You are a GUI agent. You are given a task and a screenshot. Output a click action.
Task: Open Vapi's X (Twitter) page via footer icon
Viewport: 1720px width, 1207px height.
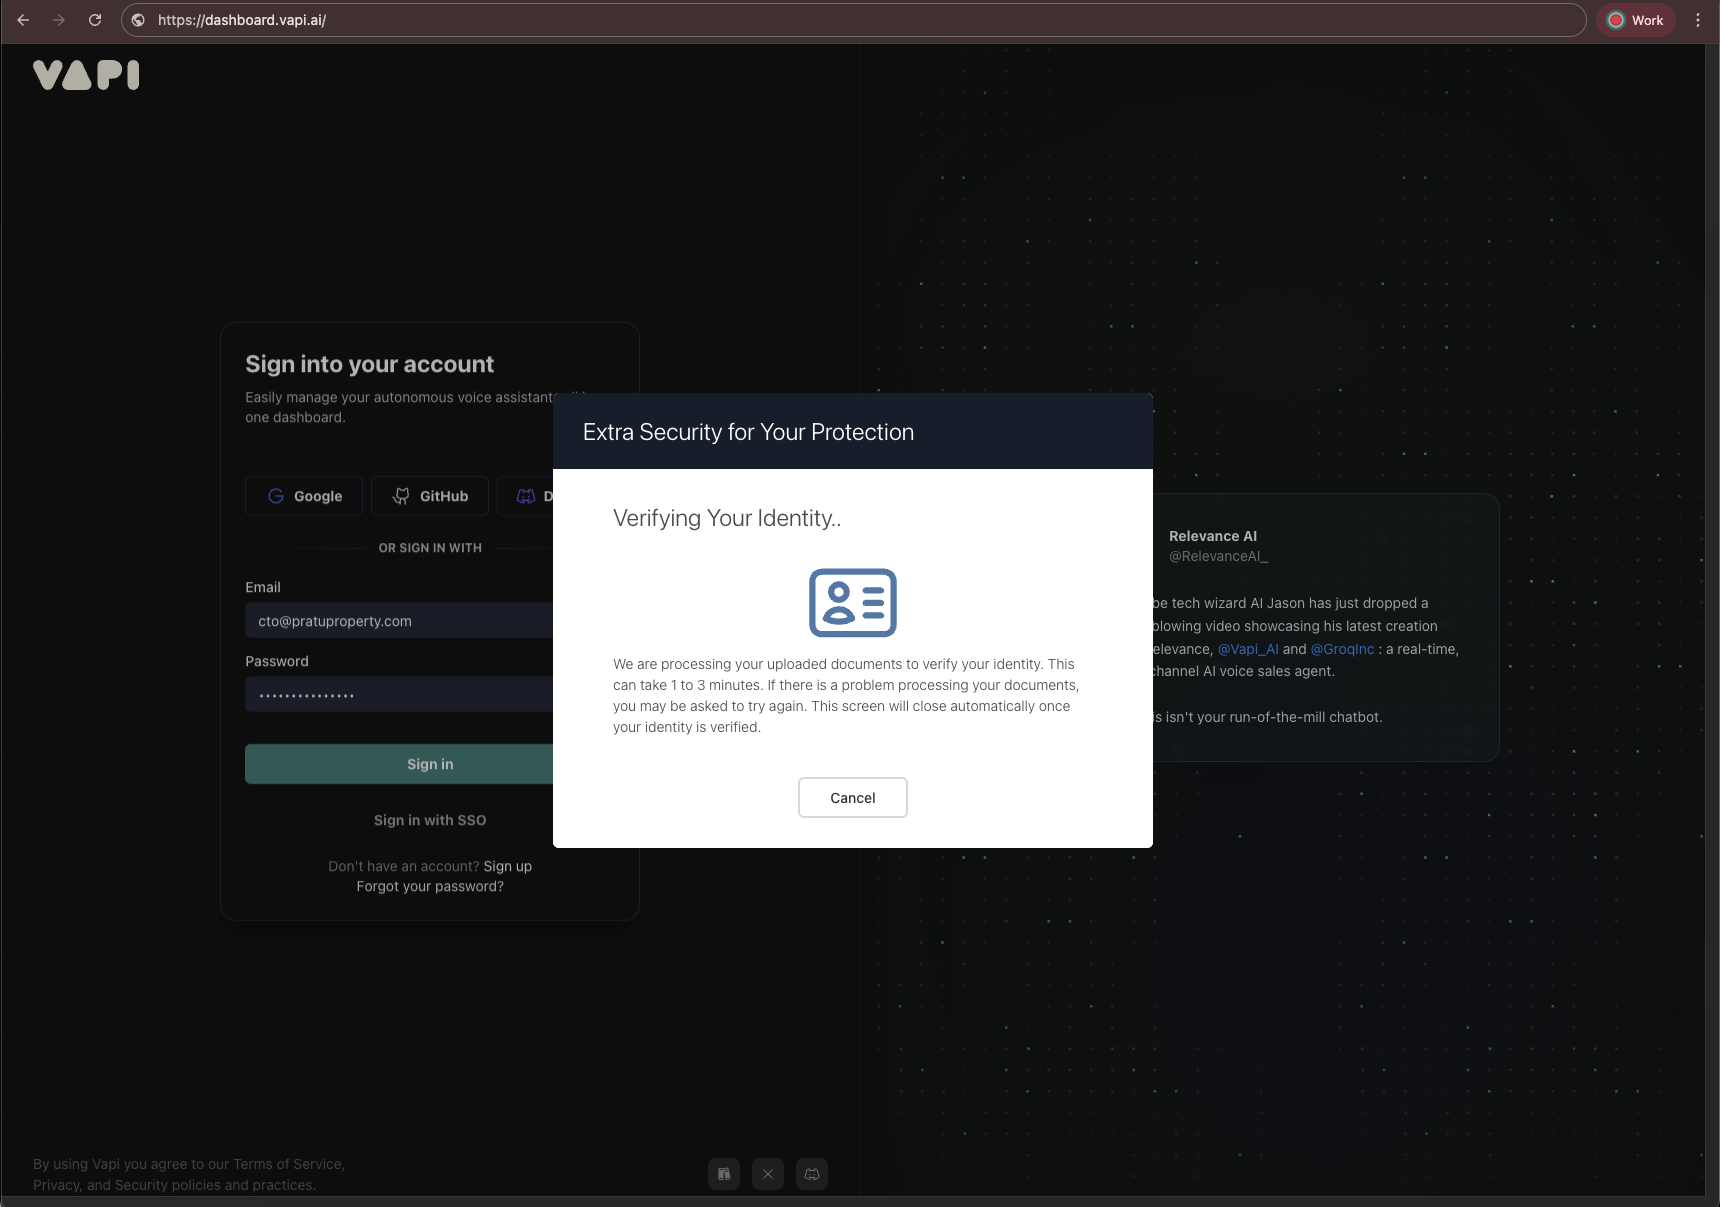(768, 1174)
